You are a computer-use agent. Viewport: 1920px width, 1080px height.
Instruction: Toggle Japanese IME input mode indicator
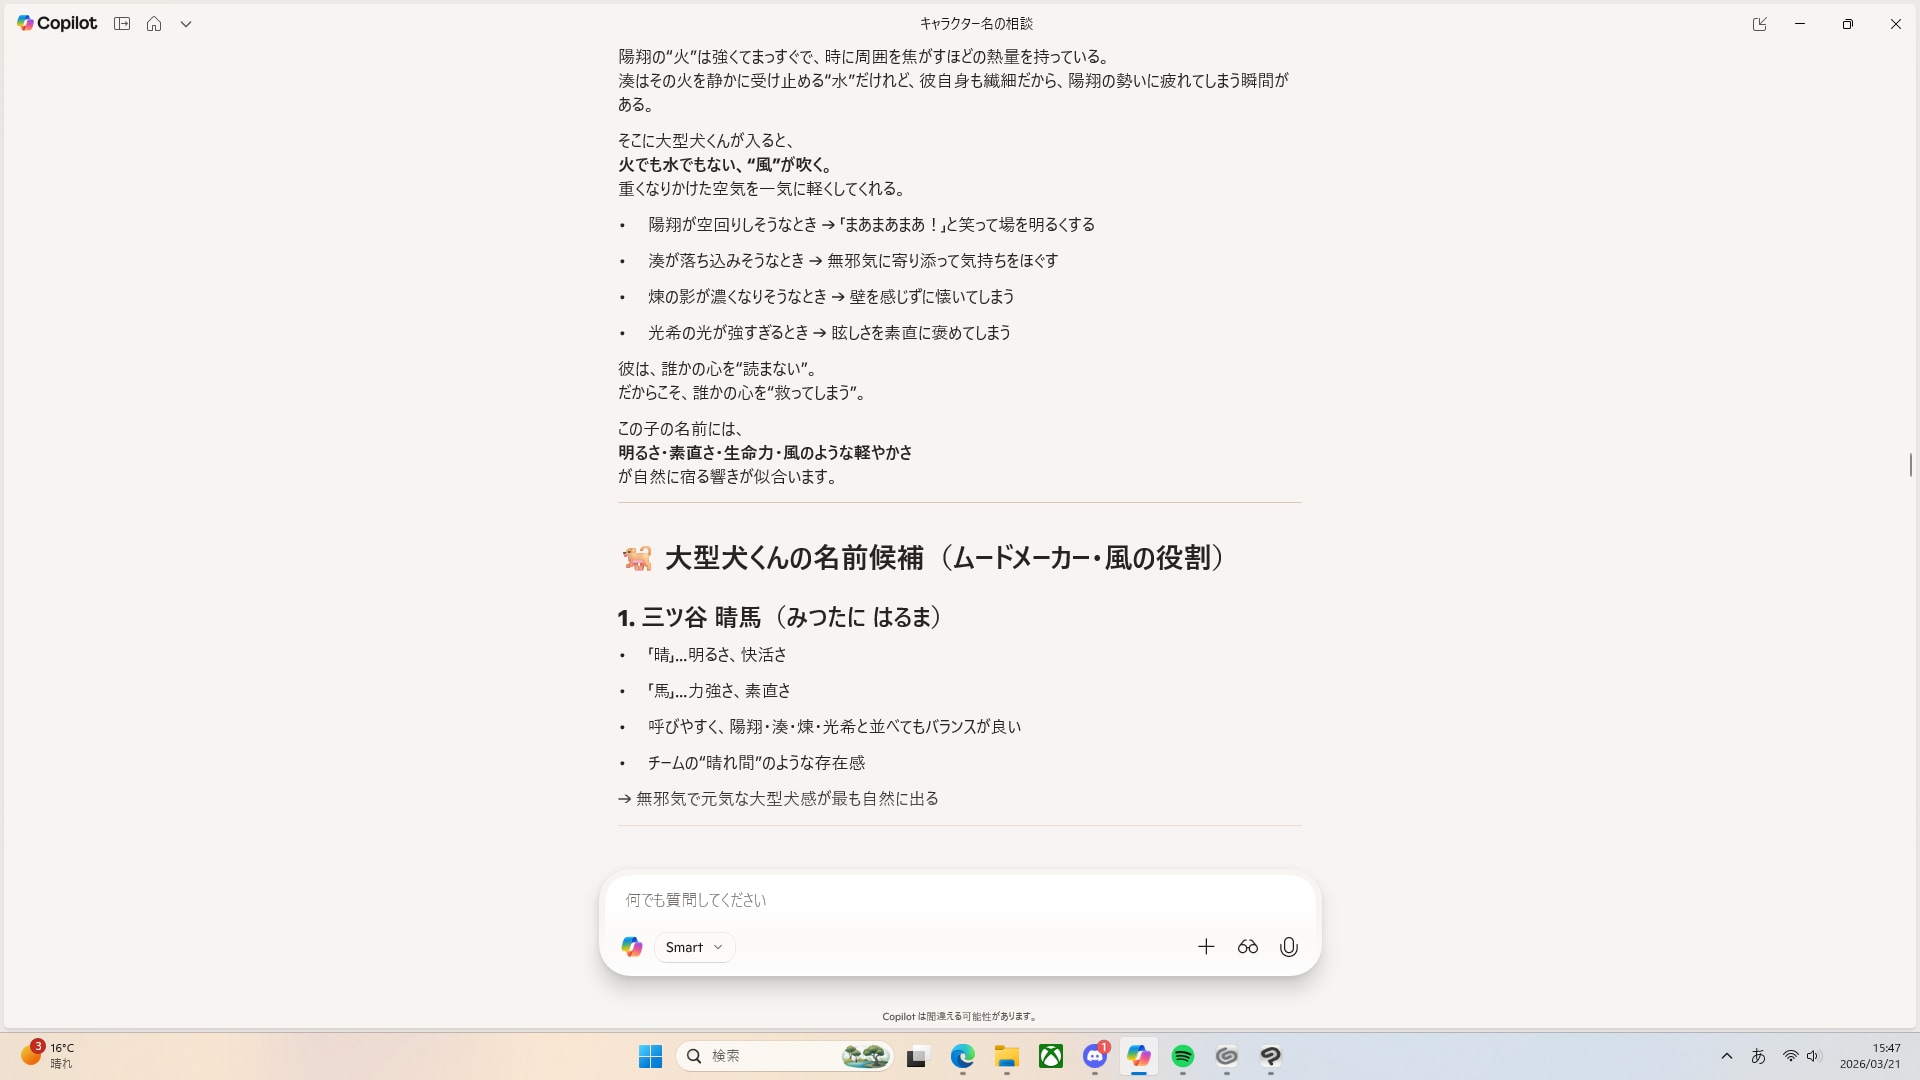click(x=1758, y=1056)
